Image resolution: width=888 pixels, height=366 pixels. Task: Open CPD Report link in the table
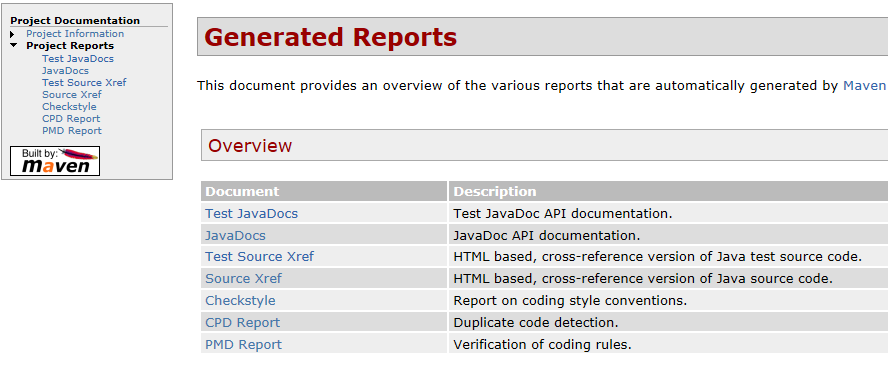tap(242, 322)
